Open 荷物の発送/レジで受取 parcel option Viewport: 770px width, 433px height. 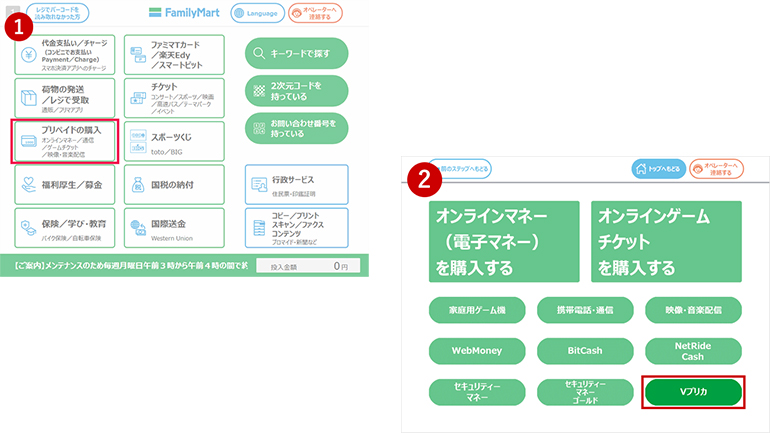65,97
